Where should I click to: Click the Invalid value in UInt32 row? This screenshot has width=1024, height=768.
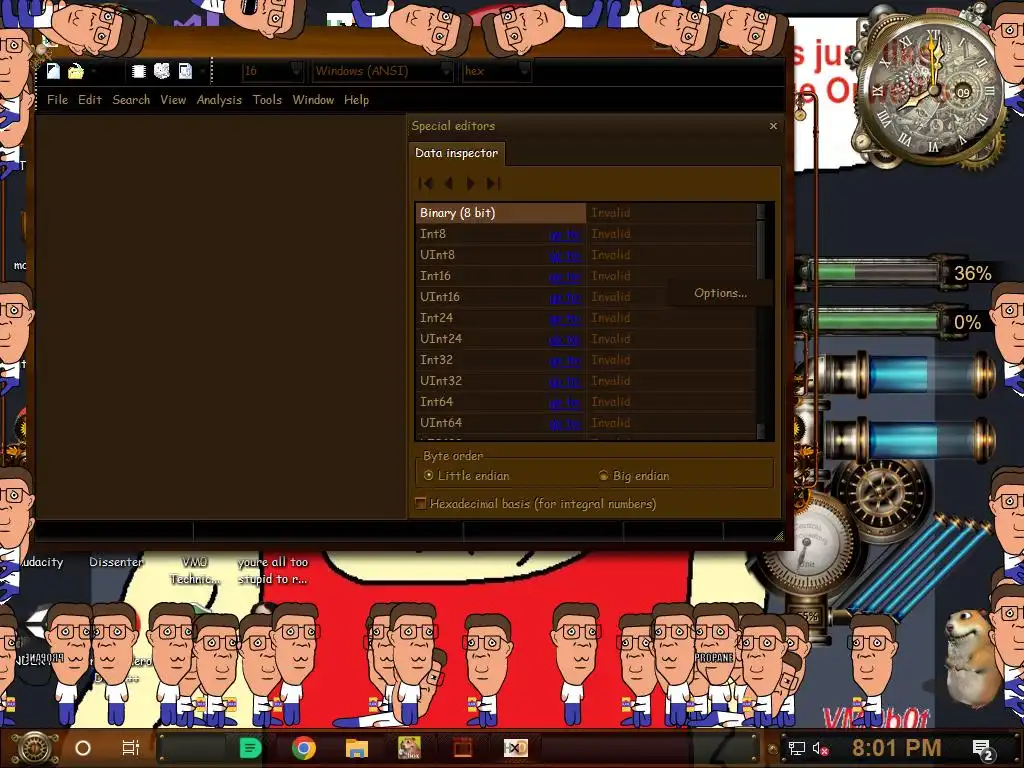pyautogui.click(x=611, y=381)
